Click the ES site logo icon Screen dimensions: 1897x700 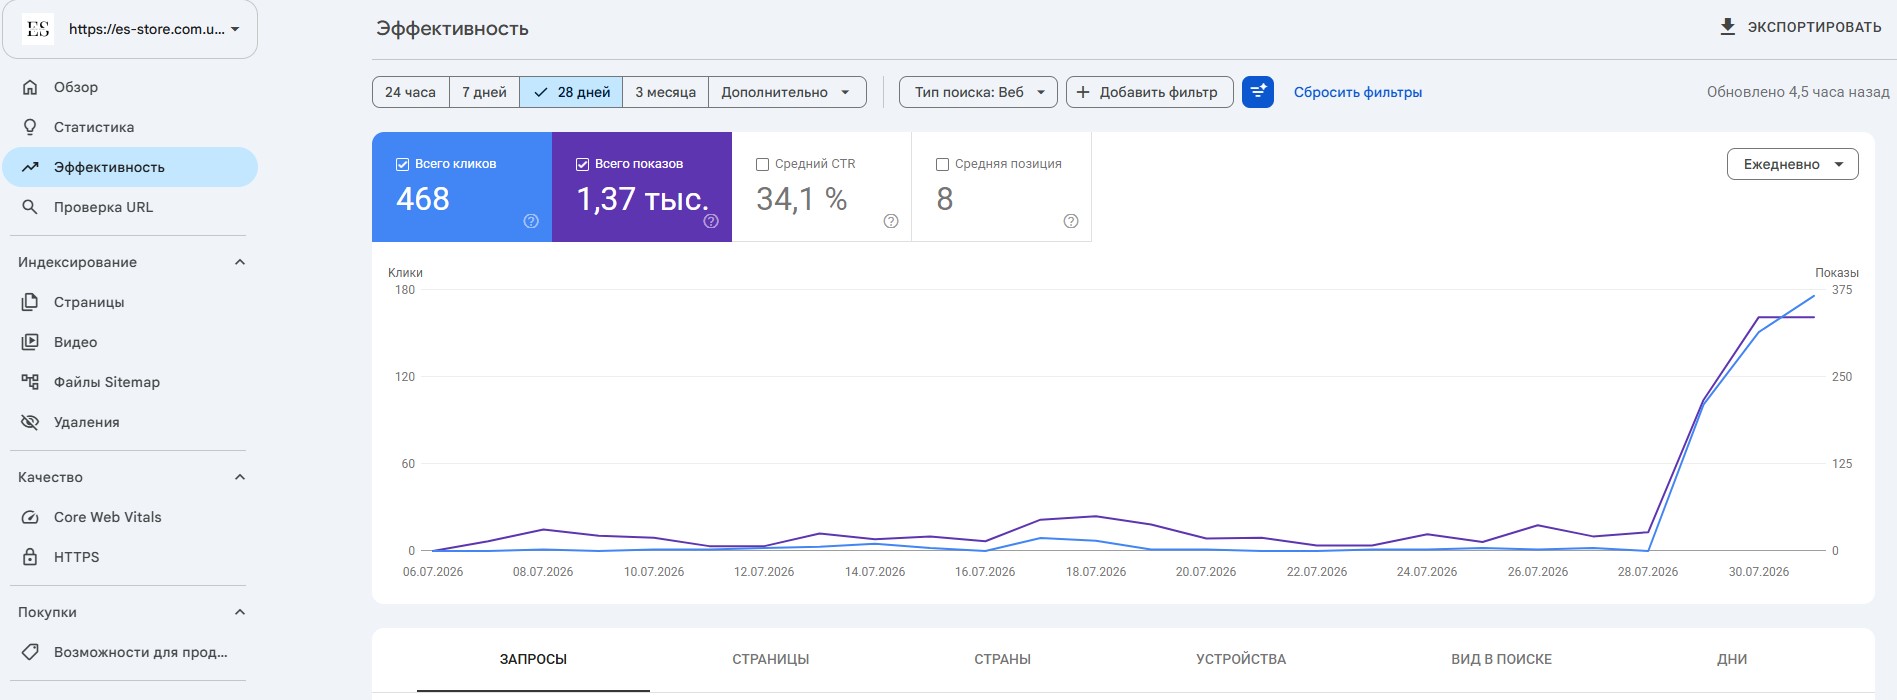pyautogui.click(x=38, y=29)
